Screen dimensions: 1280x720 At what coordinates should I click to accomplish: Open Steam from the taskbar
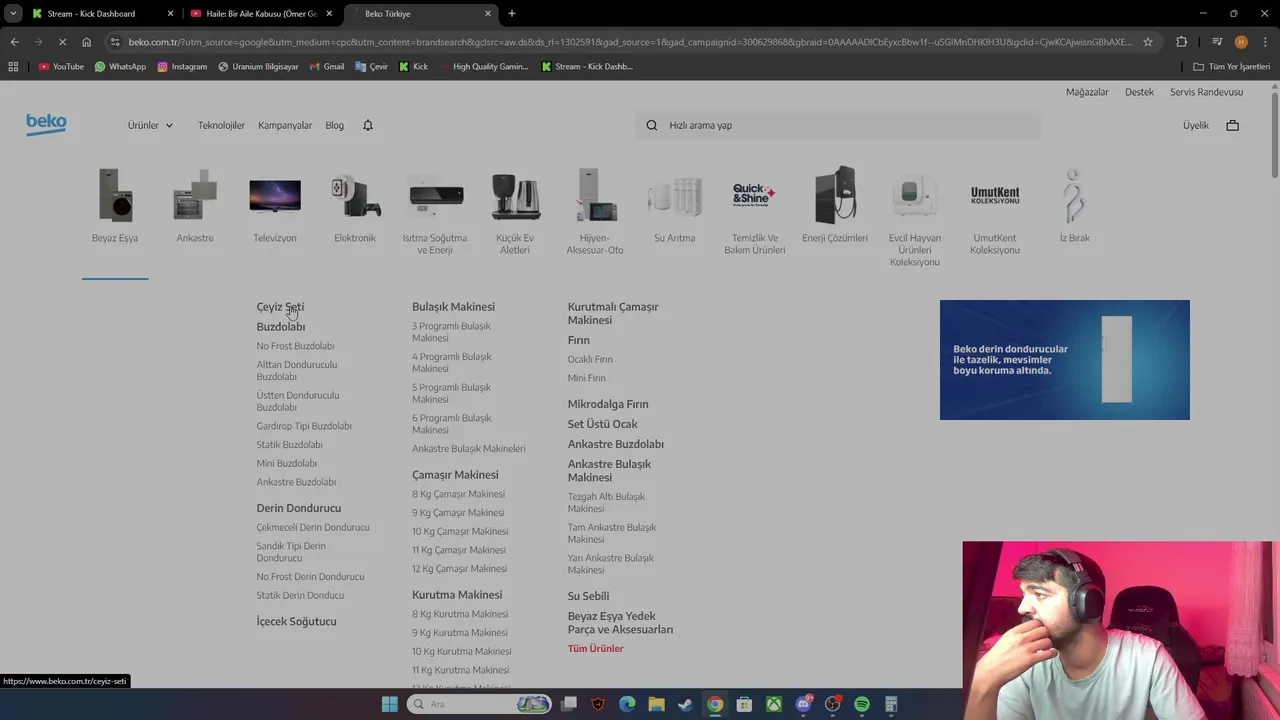pyautogui.click(x=685, y=704)
